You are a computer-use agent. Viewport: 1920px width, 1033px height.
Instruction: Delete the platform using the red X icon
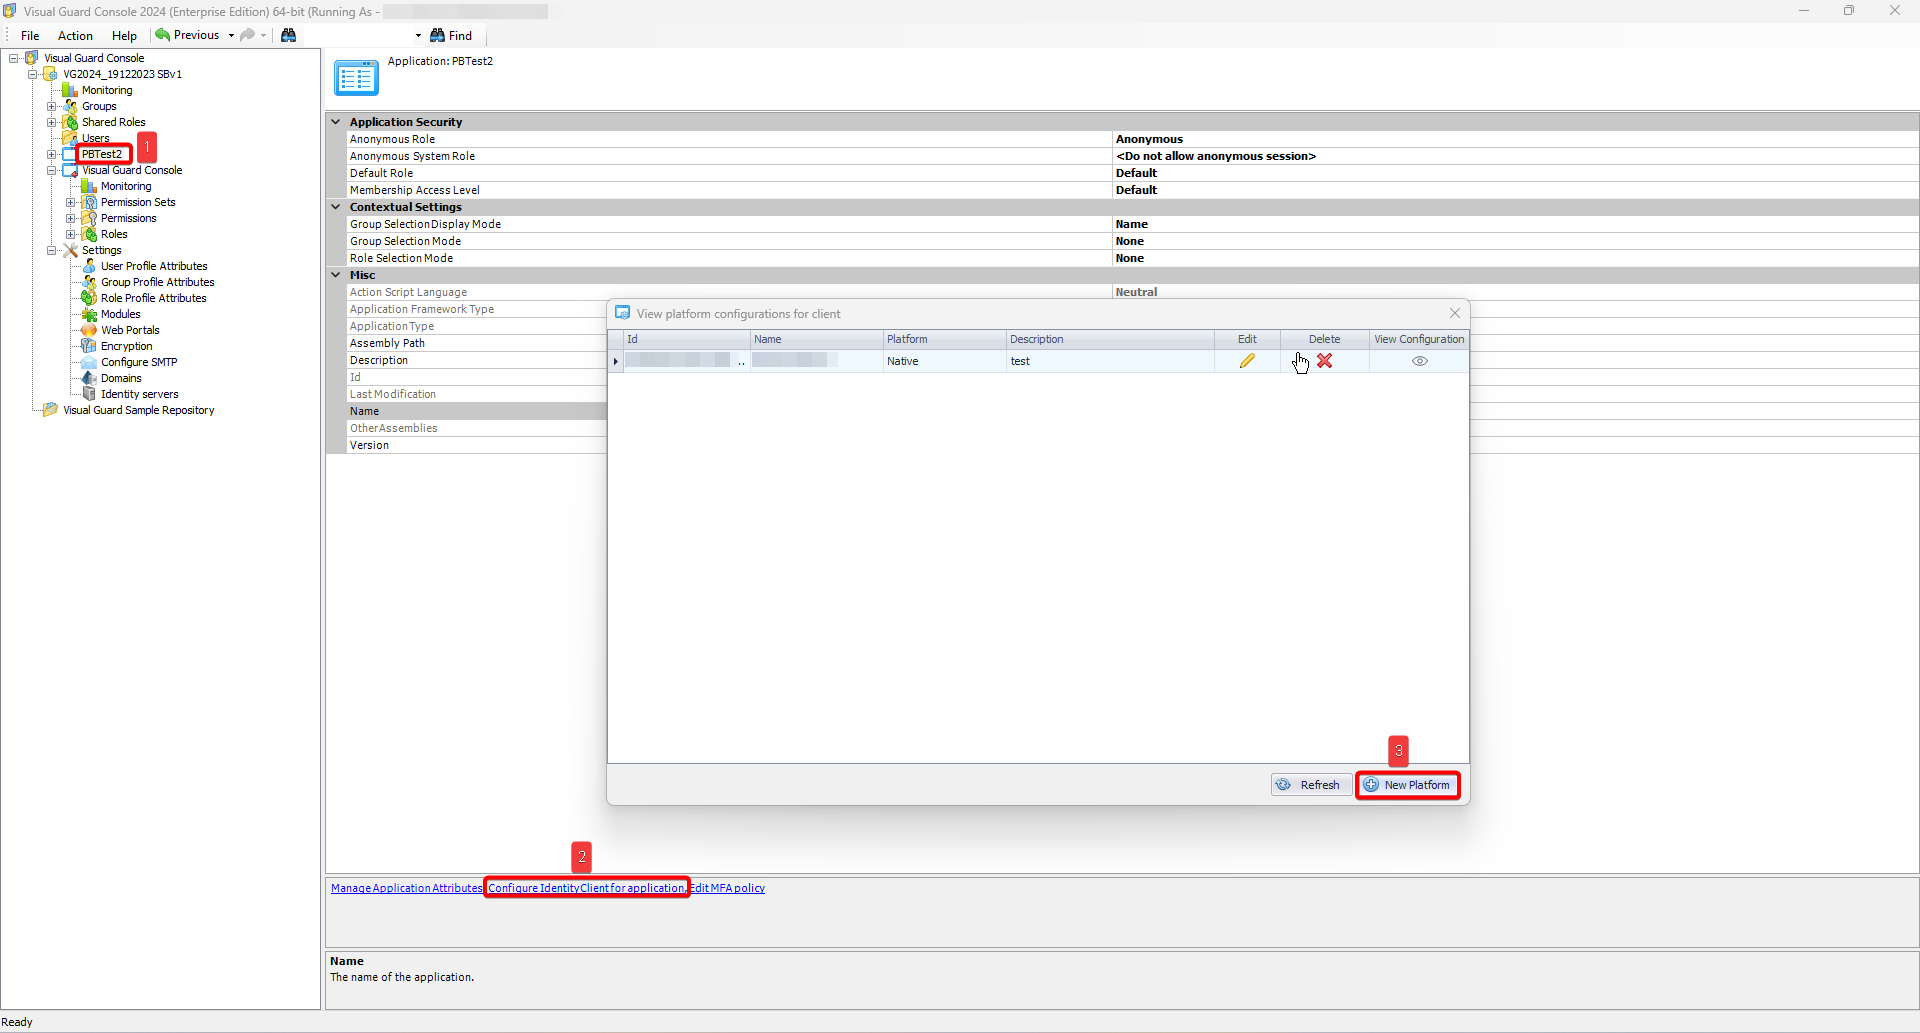pyautogui.click(x=1326, y=361)
